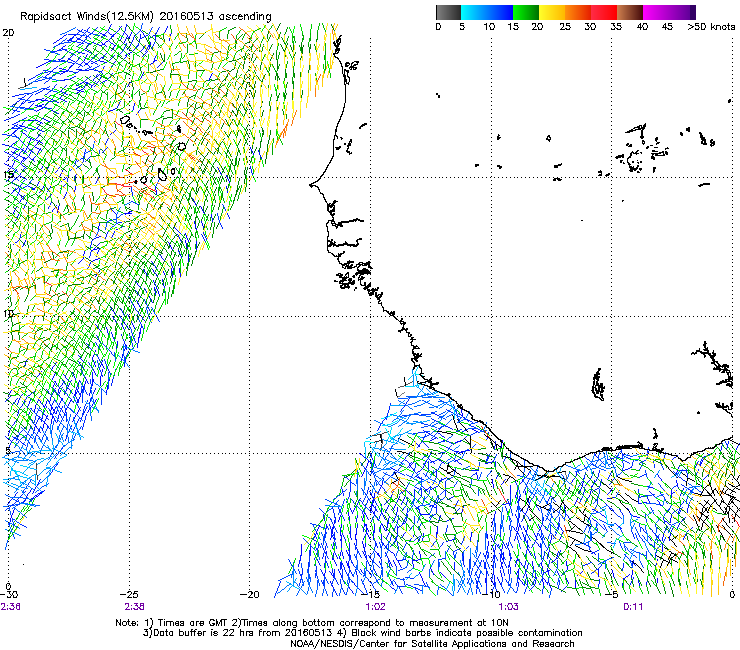The image size is (740, 650).
Task: Click the legend scale value "25"
Action: pos(565,27)
